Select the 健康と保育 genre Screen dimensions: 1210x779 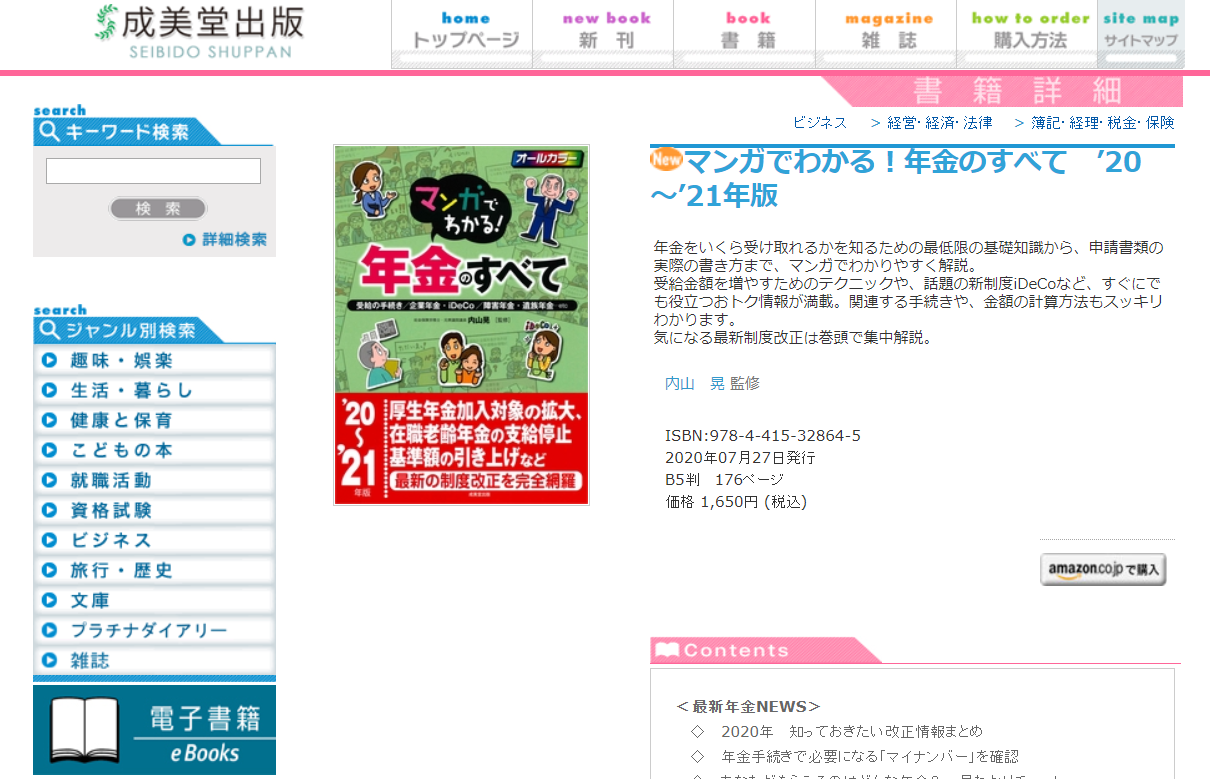(x=154, y=420)
